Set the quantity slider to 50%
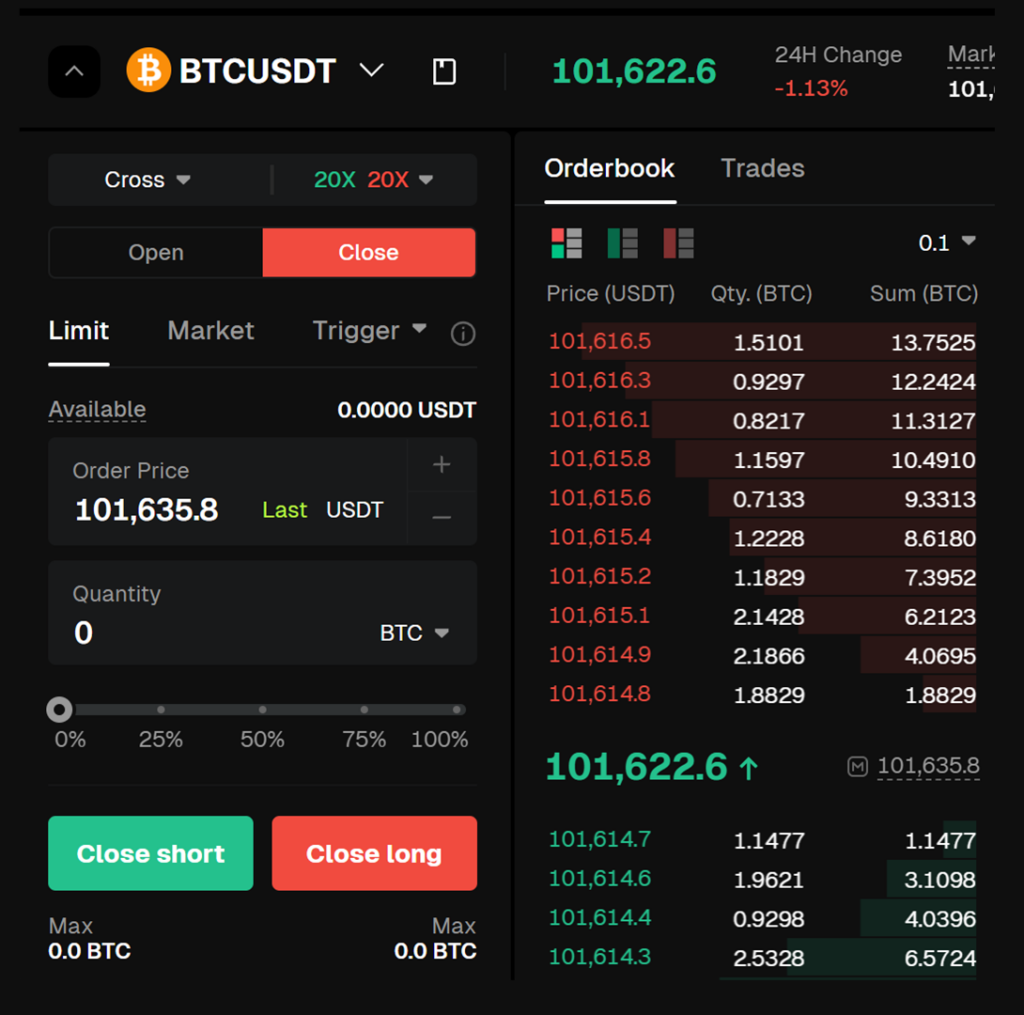The image size is (1024, 1015). point(262,709)
